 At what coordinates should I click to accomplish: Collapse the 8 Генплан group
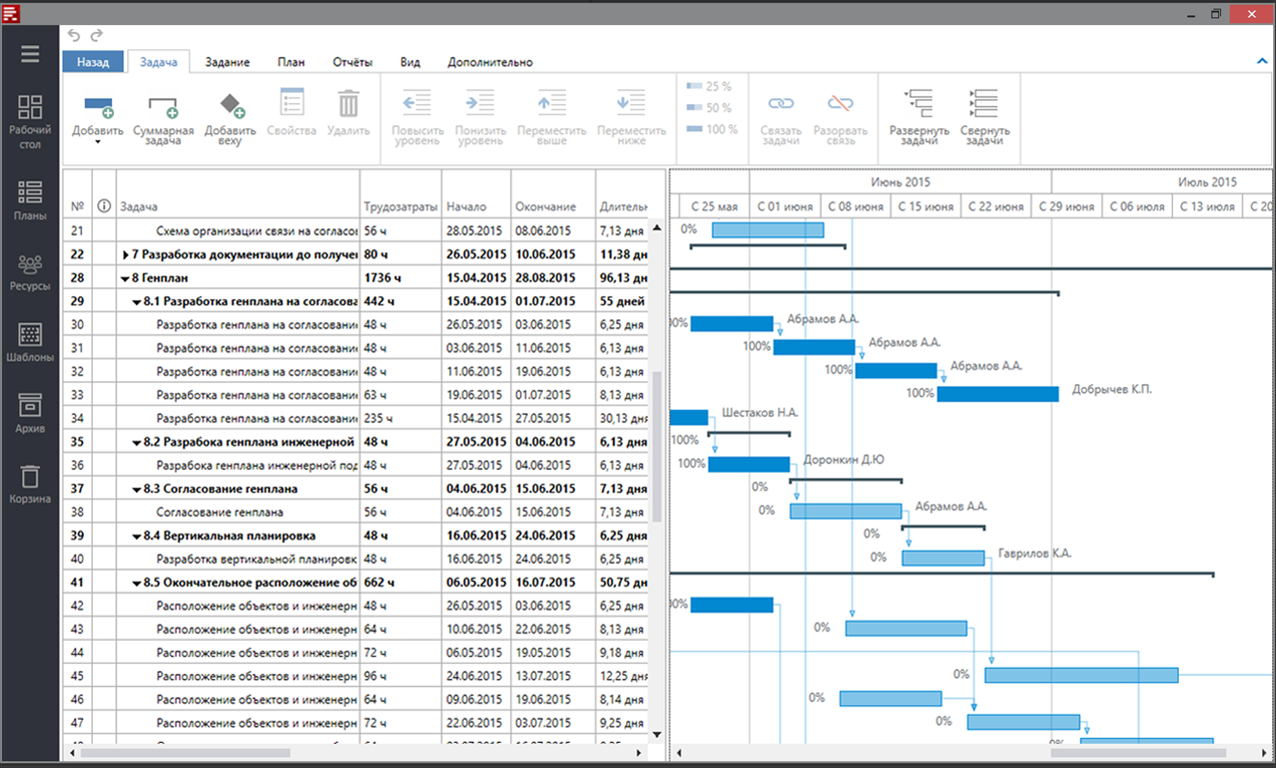pyautogui.click(x=125, y=278)
